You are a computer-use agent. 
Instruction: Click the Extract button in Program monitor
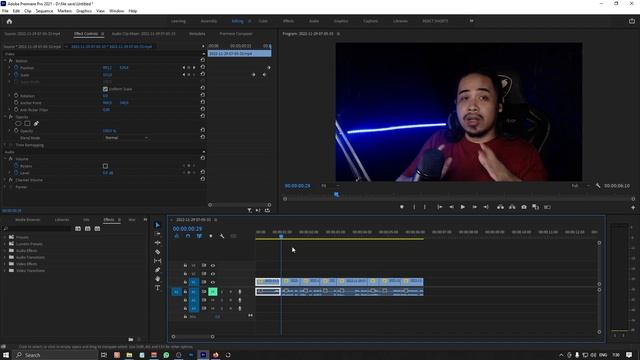pos(512,207)
